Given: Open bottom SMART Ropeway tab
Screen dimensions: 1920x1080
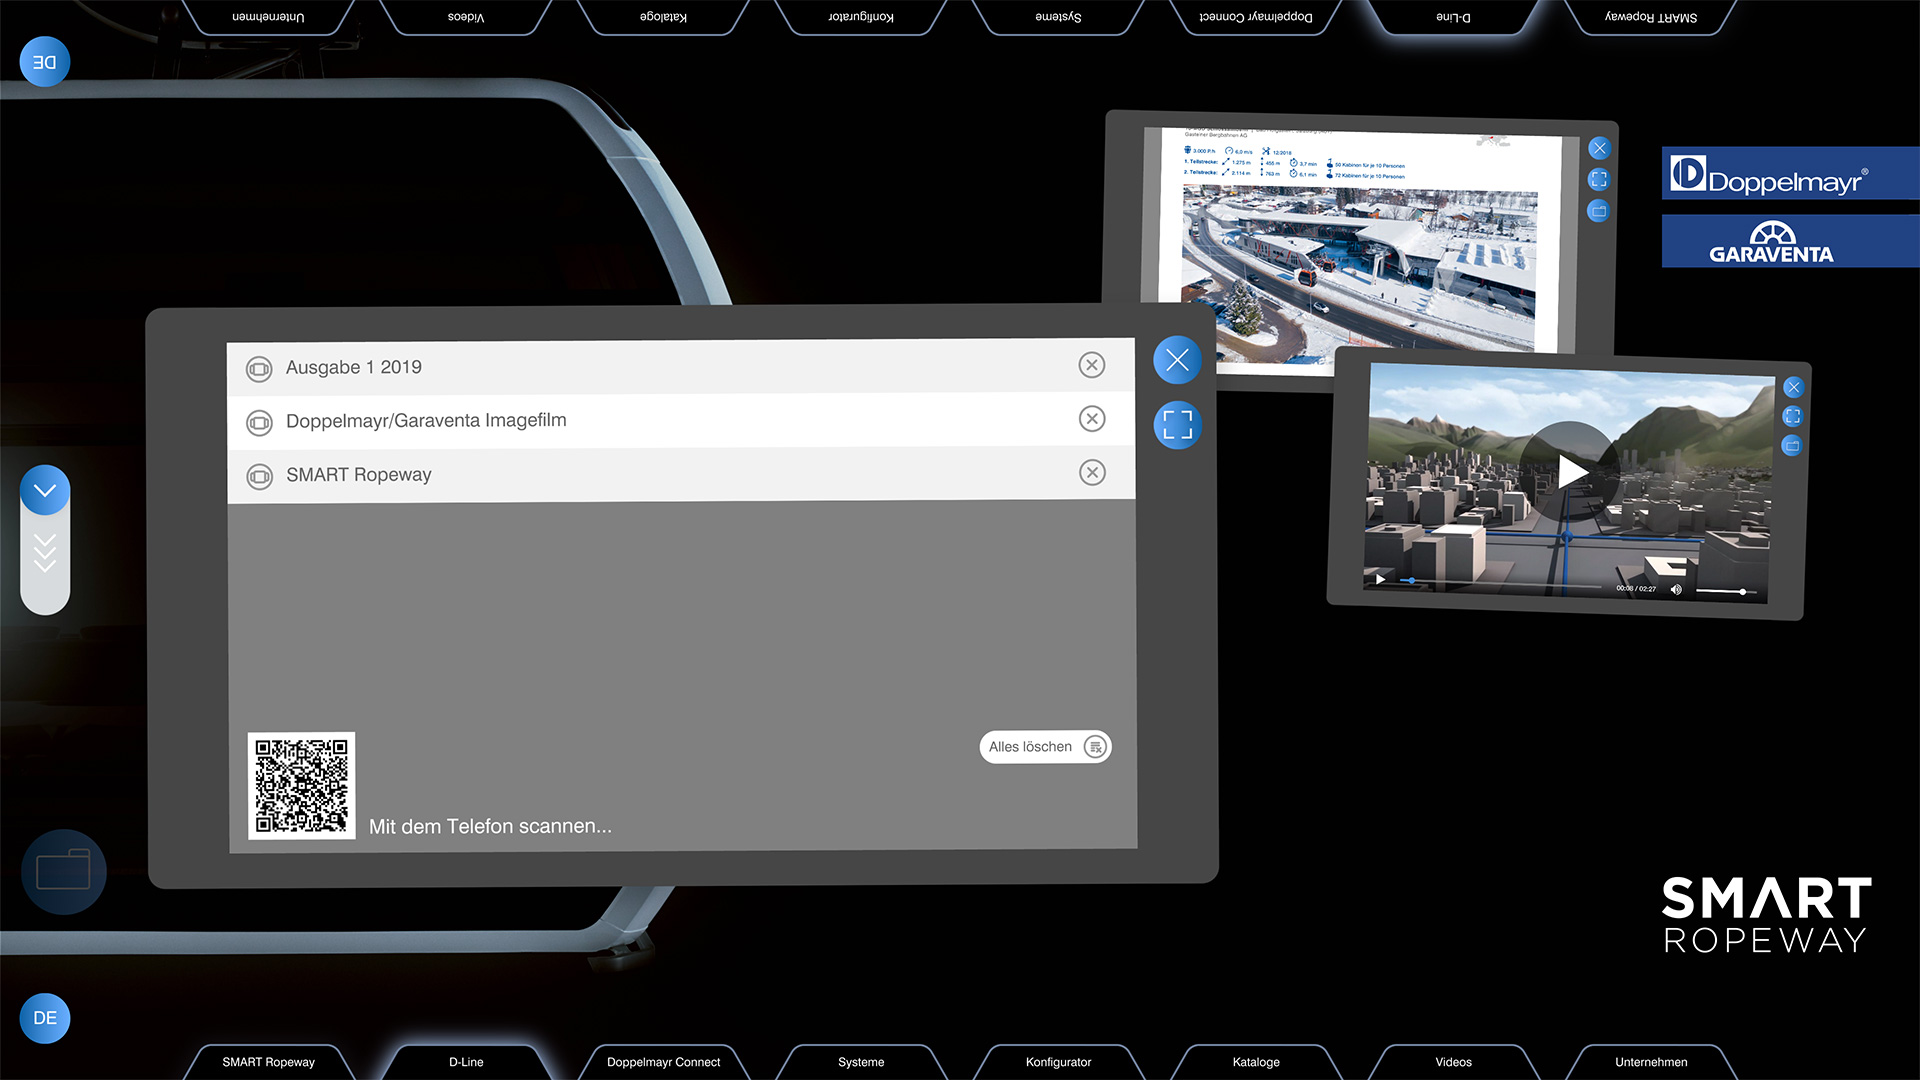Looking at the screenshot, I should tap(268, 1062).
